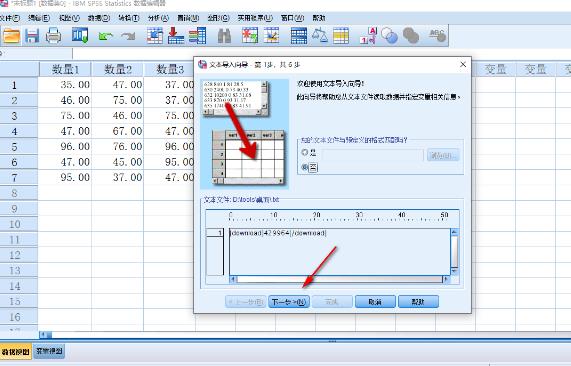Open the 视图(V) menu
571x366 pixels.
tap(69, 18)
